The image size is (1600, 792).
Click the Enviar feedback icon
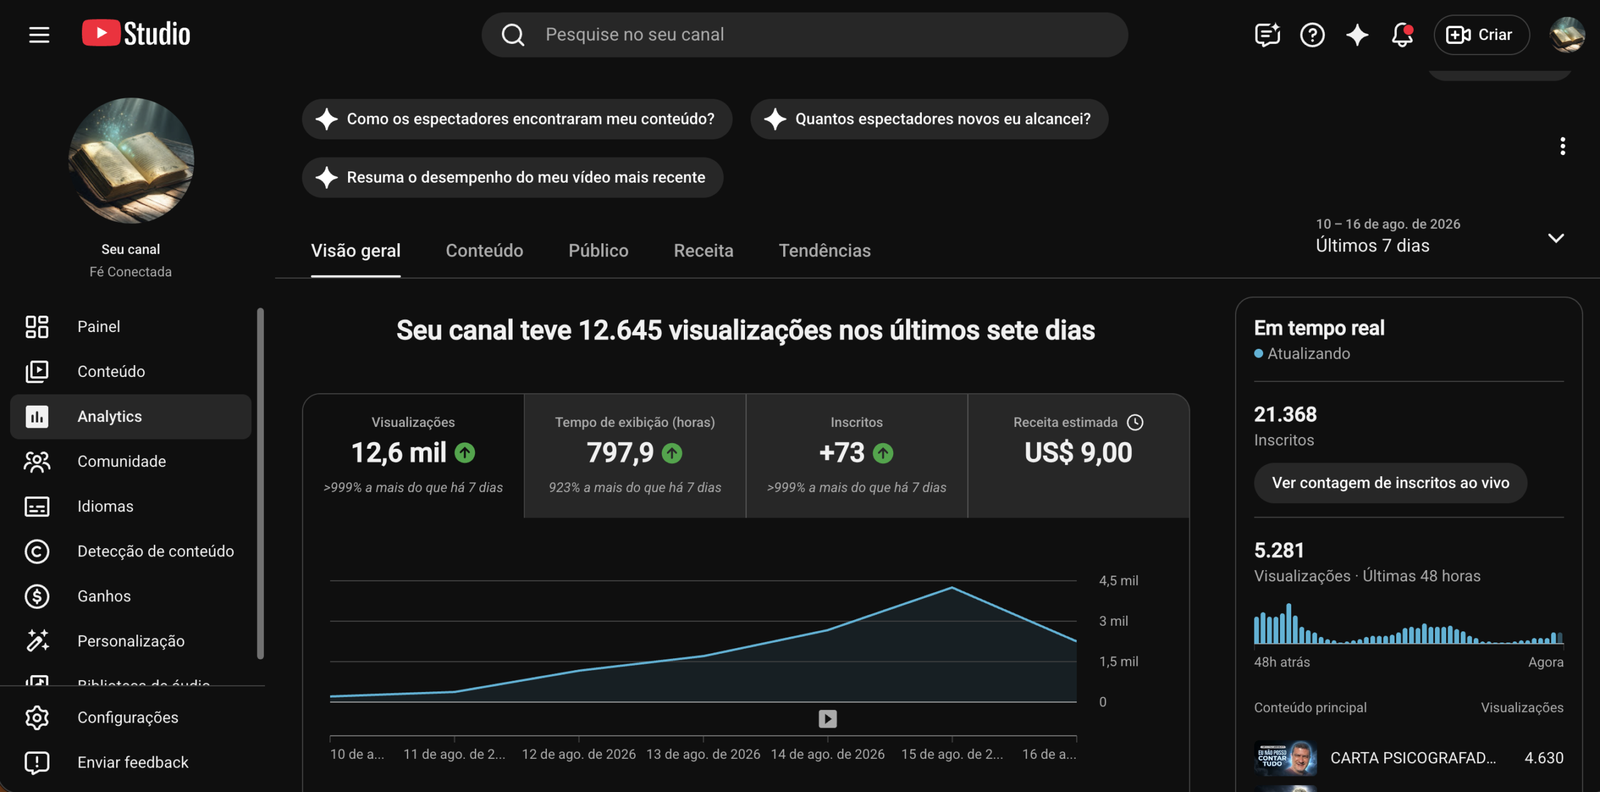coord(37,763)
